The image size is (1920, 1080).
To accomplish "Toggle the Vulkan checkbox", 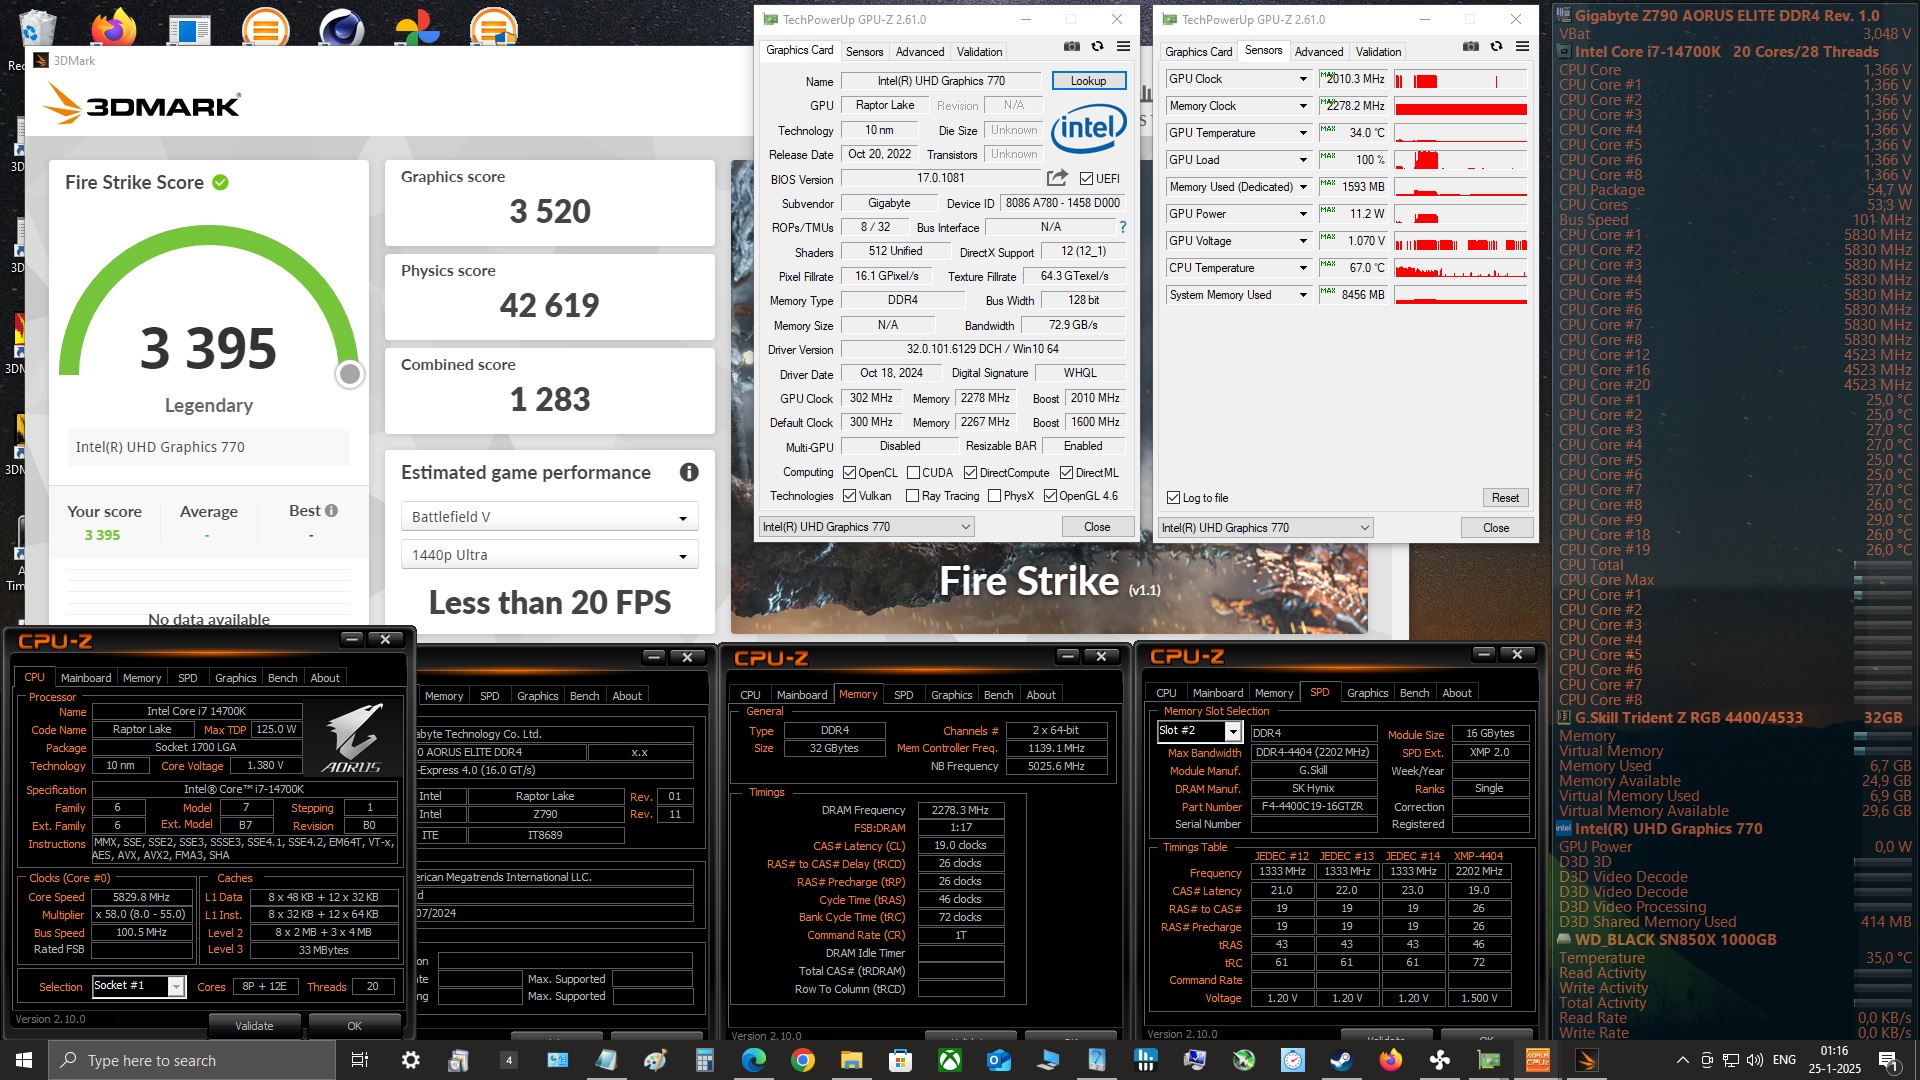I will (x=849, y=496).
